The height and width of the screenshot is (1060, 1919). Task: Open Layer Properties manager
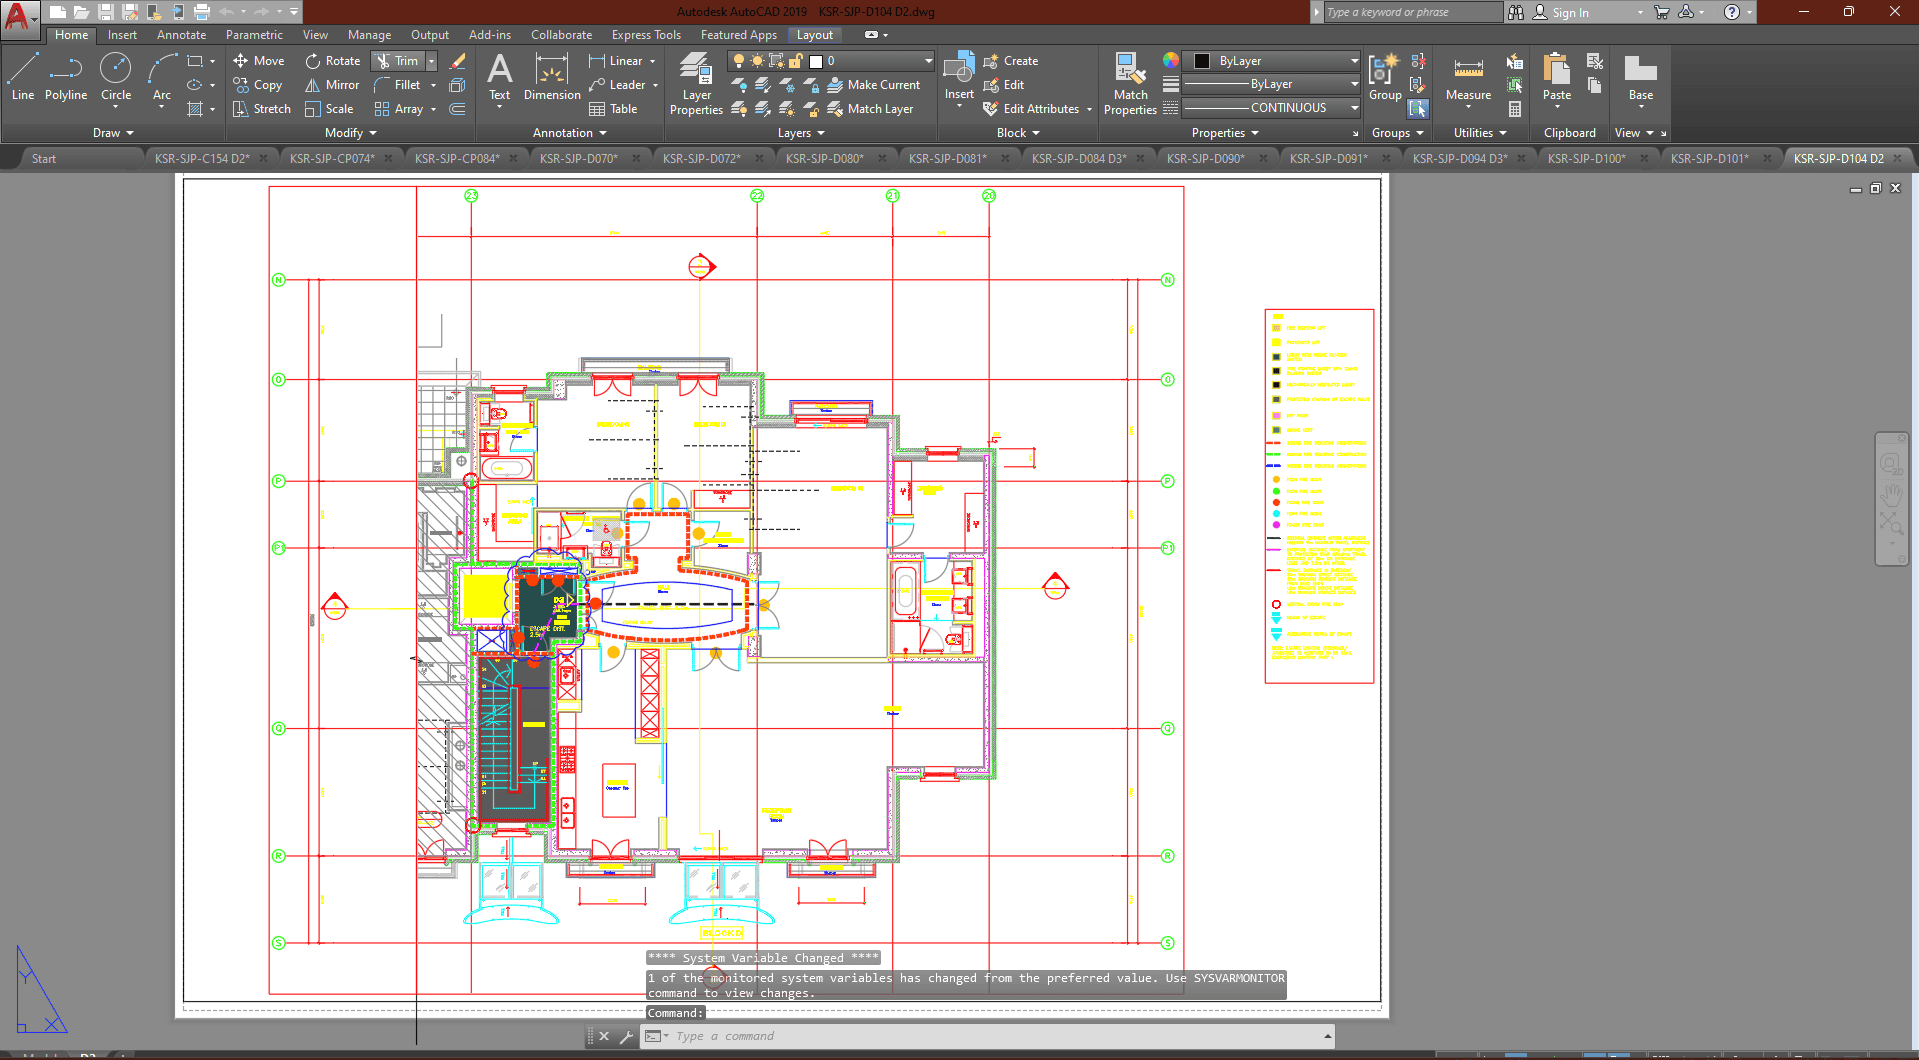[696, 84]
